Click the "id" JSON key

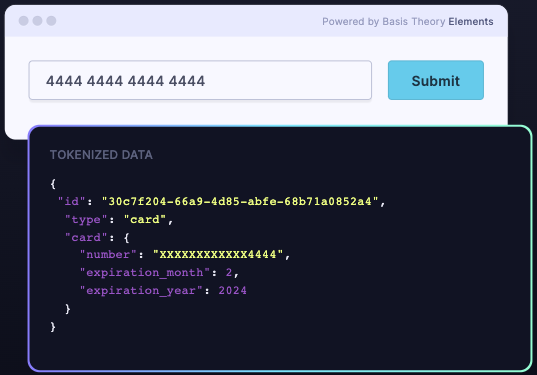point(72,201)
